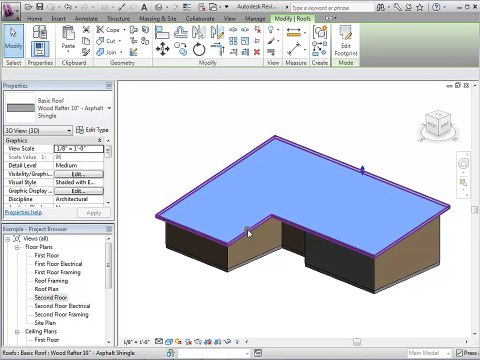Select the Mirror - Draw Axis tool

click(x=217, y=32)
